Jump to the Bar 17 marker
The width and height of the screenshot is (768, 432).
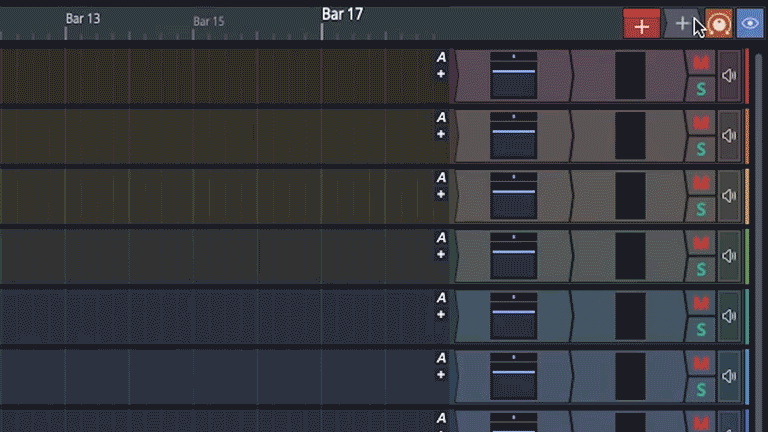(342, 14)
